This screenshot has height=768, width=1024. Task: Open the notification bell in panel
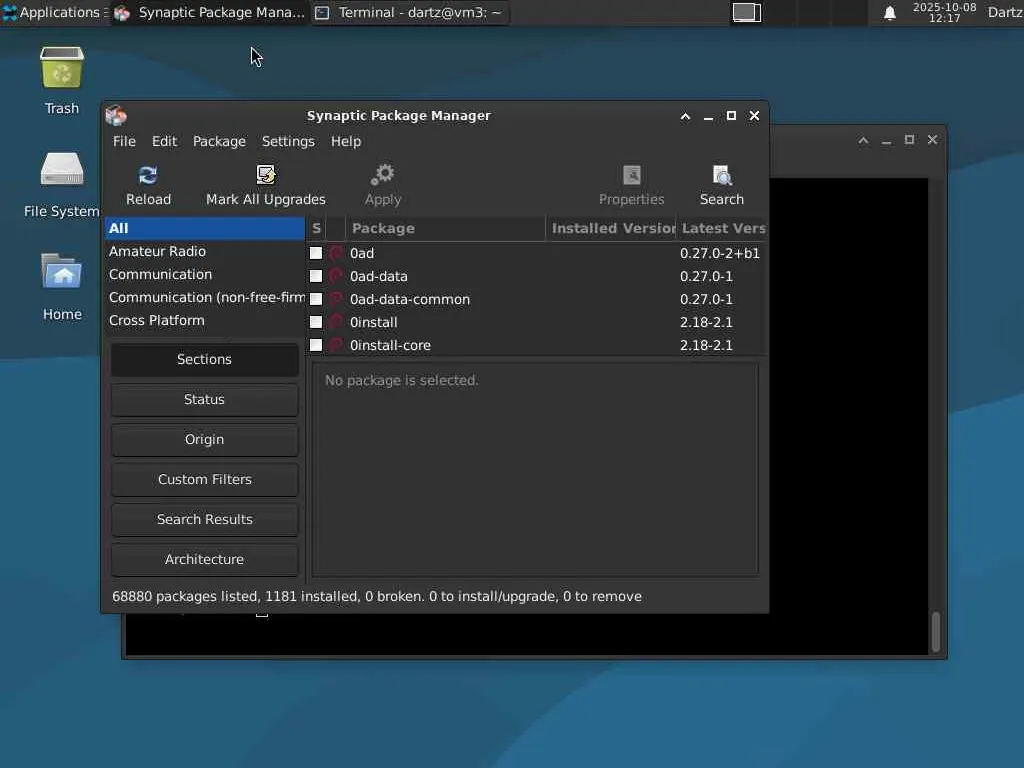tap(889, 12)
